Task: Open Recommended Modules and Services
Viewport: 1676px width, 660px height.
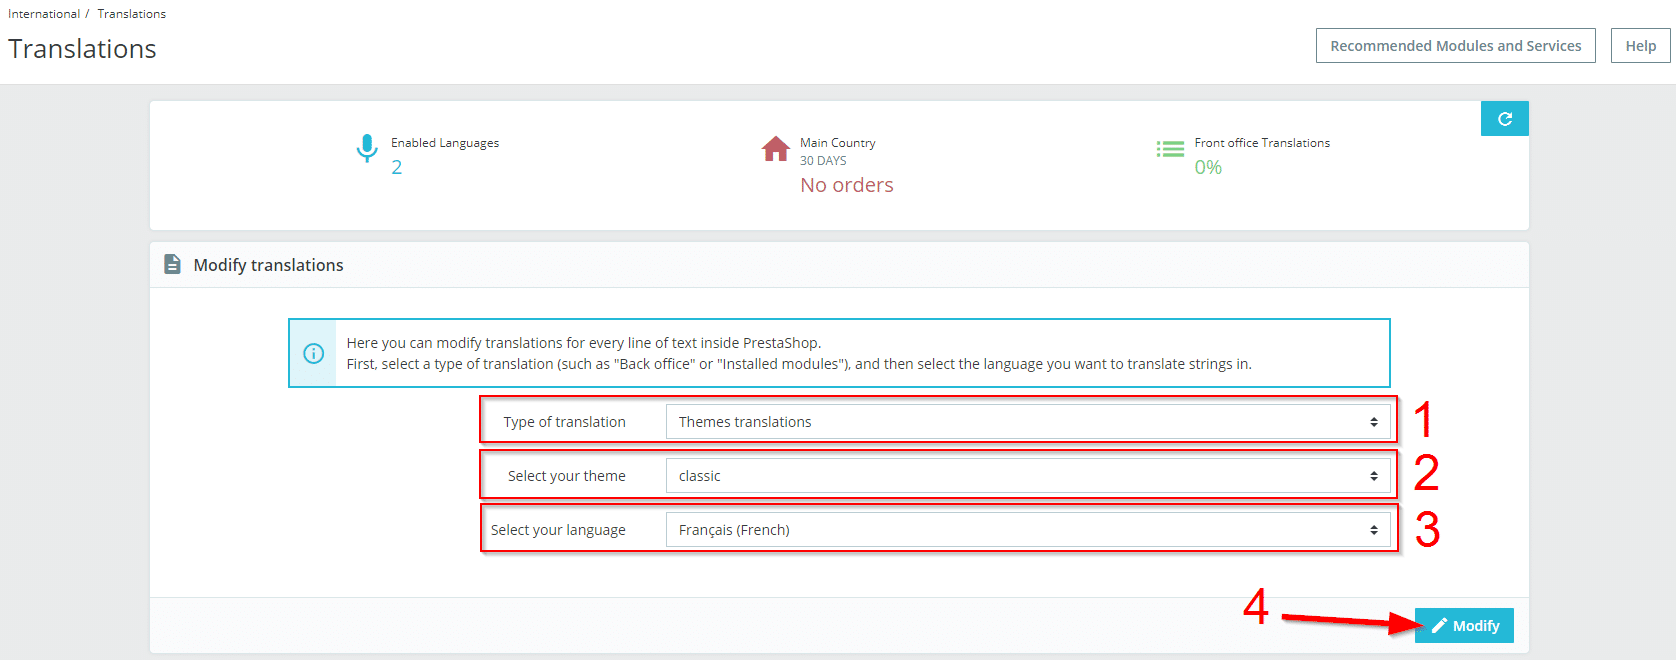Action: [x=1455, y=46]
